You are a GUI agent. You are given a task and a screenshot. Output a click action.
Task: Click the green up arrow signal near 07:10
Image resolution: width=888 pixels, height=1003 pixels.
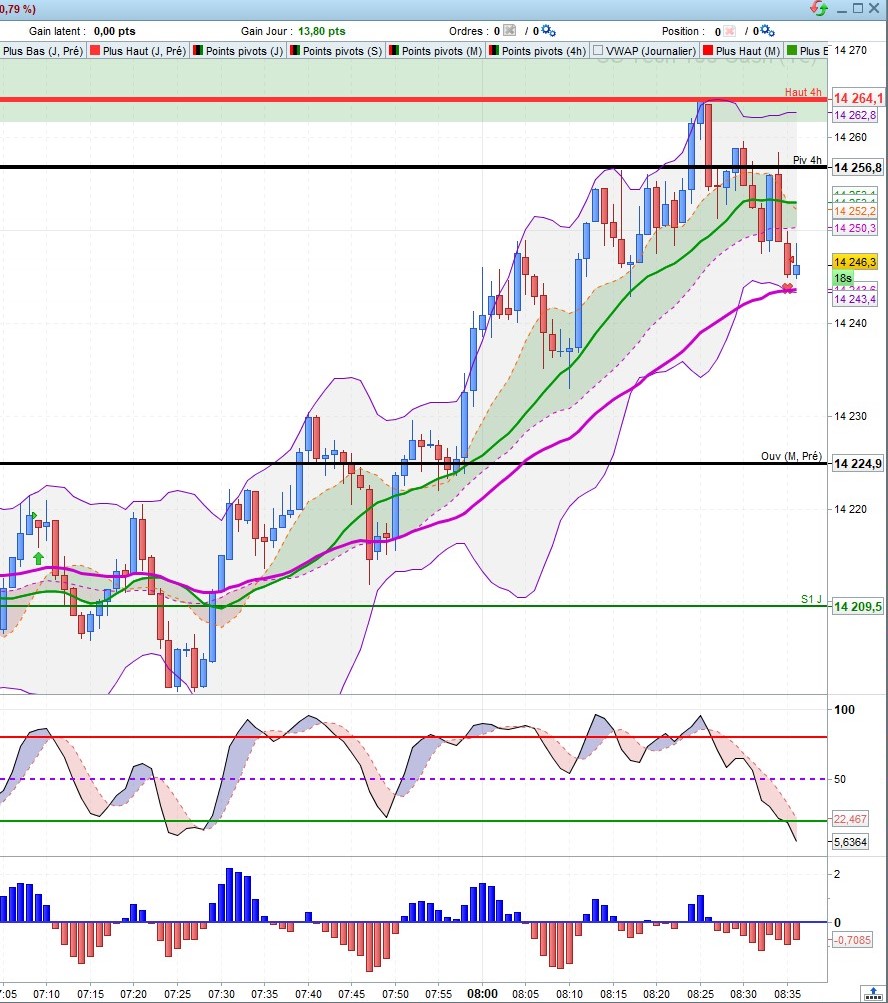pos(38,558)
